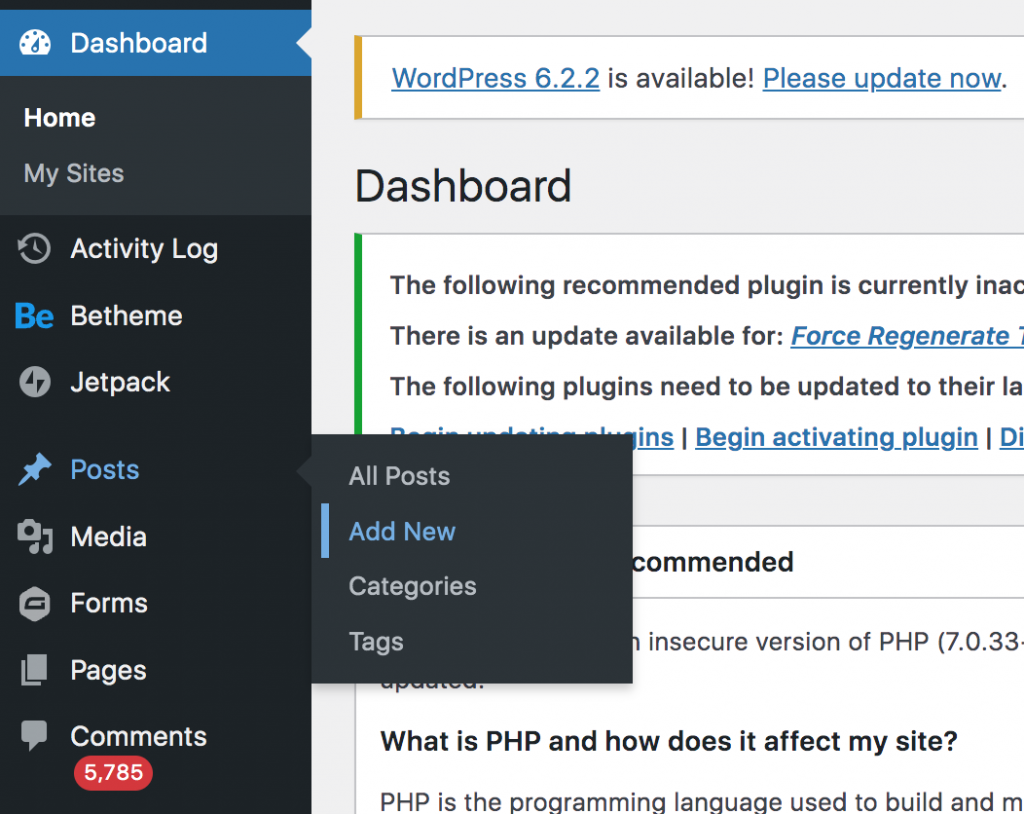The height and width of the screenshot is (814, 1024).
Task: Click the Posts pushpin icon
Action: coord(35,470)
